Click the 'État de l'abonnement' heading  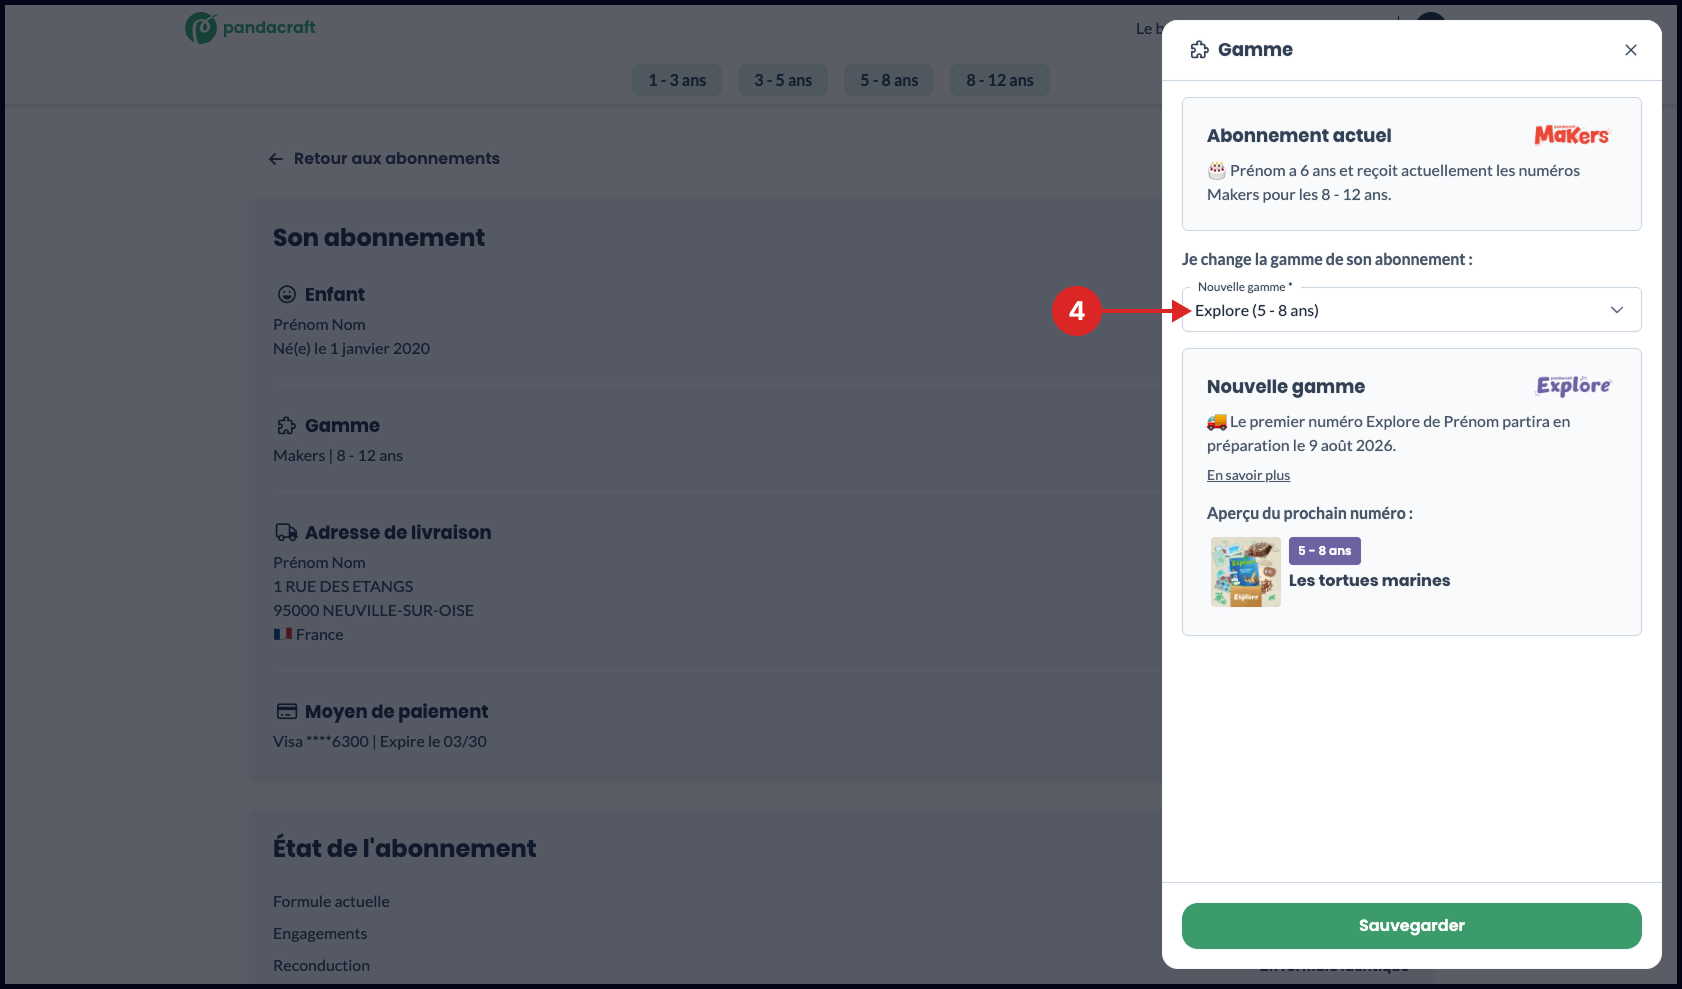[404, 848]
